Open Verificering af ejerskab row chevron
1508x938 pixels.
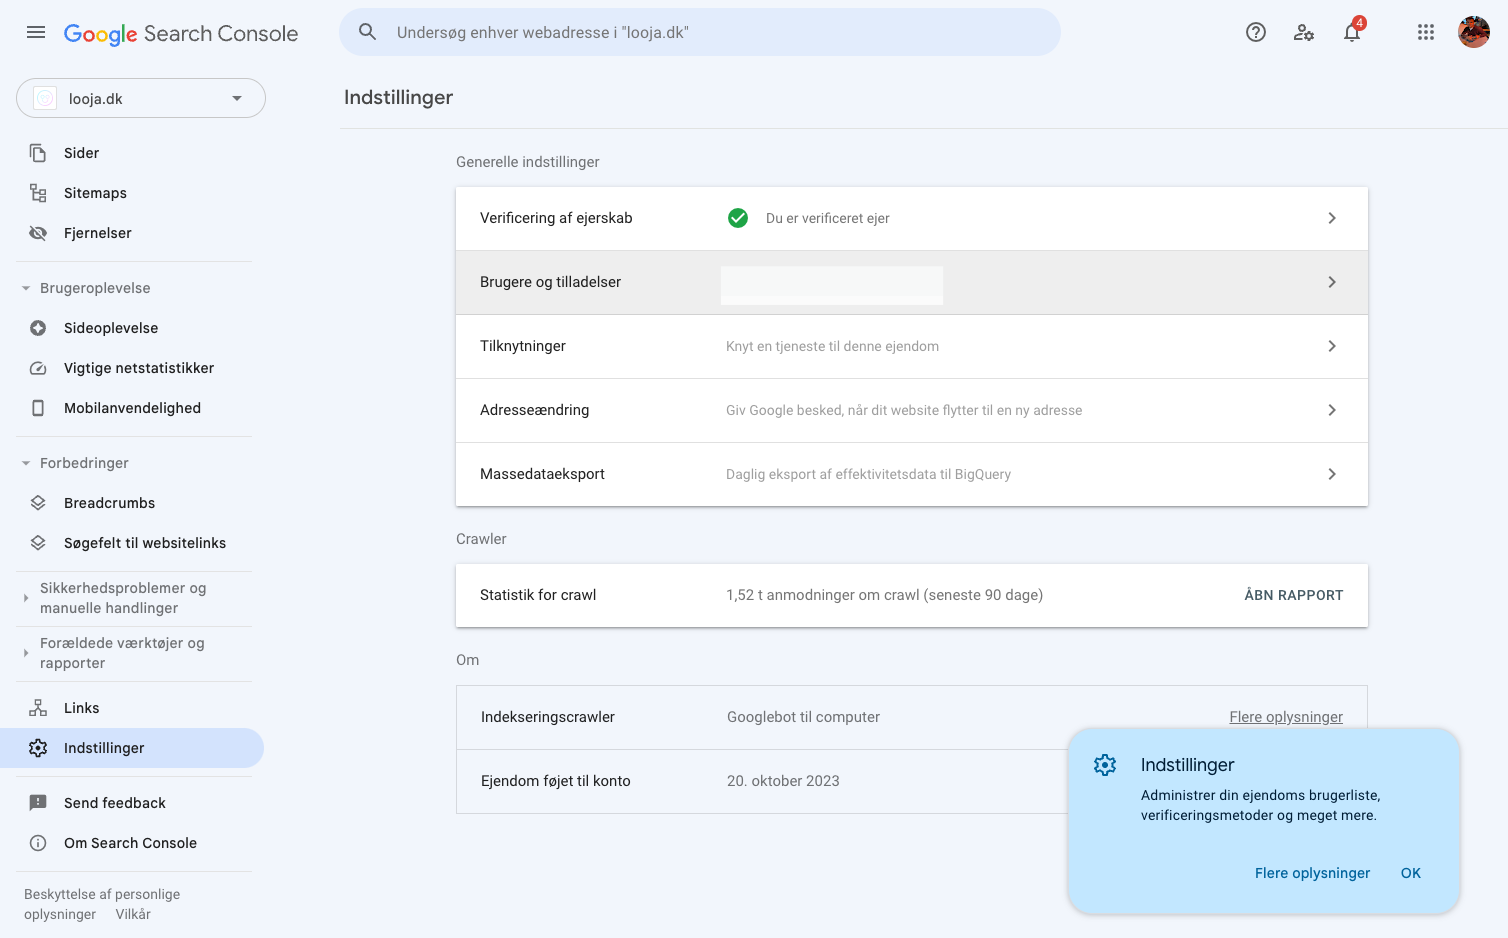coord(1332,218)
